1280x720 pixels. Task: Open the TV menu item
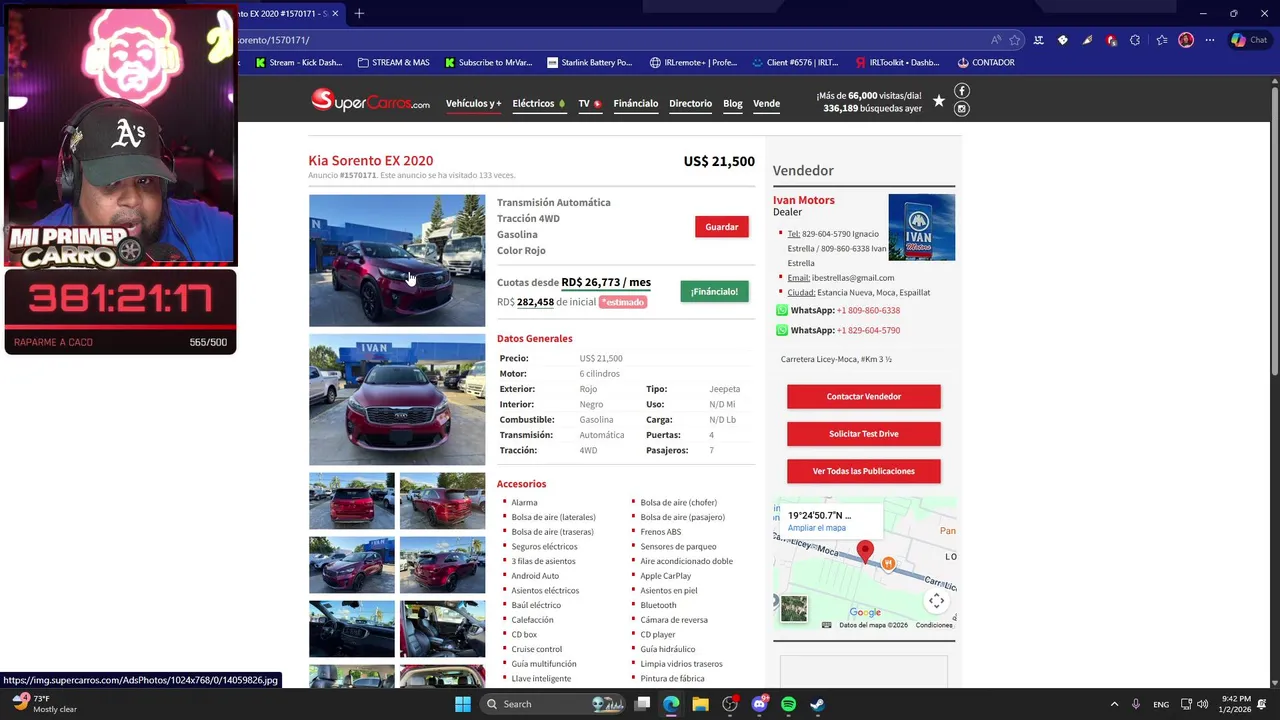point(590,103)
